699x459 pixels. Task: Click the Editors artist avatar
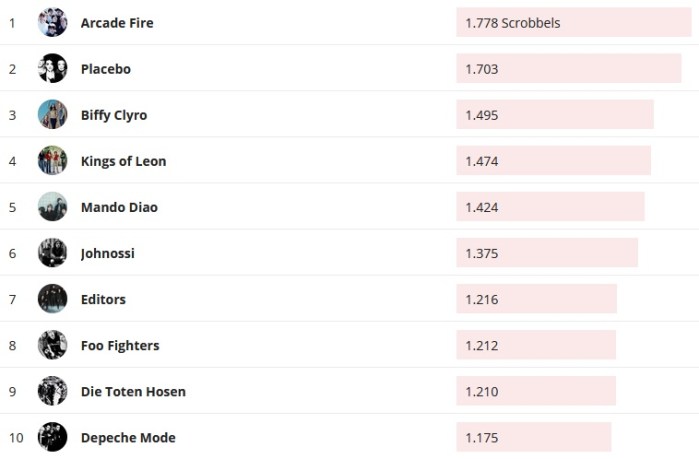click(x=52, y=298)
